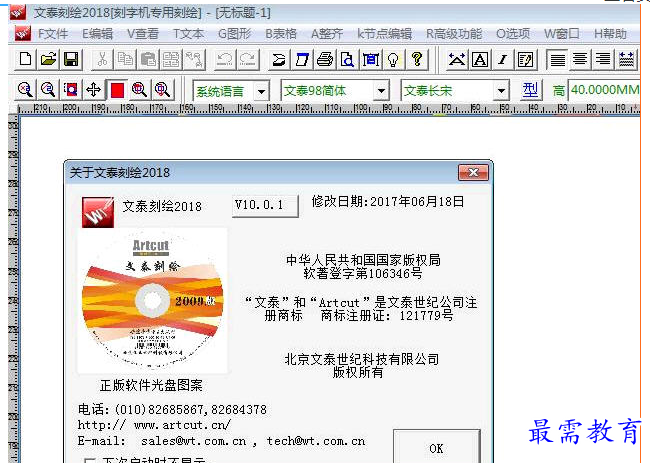Expand the 文泰98简体 font library dropdown
This screenshot has width=650, height=463.
tap(381, 91)
